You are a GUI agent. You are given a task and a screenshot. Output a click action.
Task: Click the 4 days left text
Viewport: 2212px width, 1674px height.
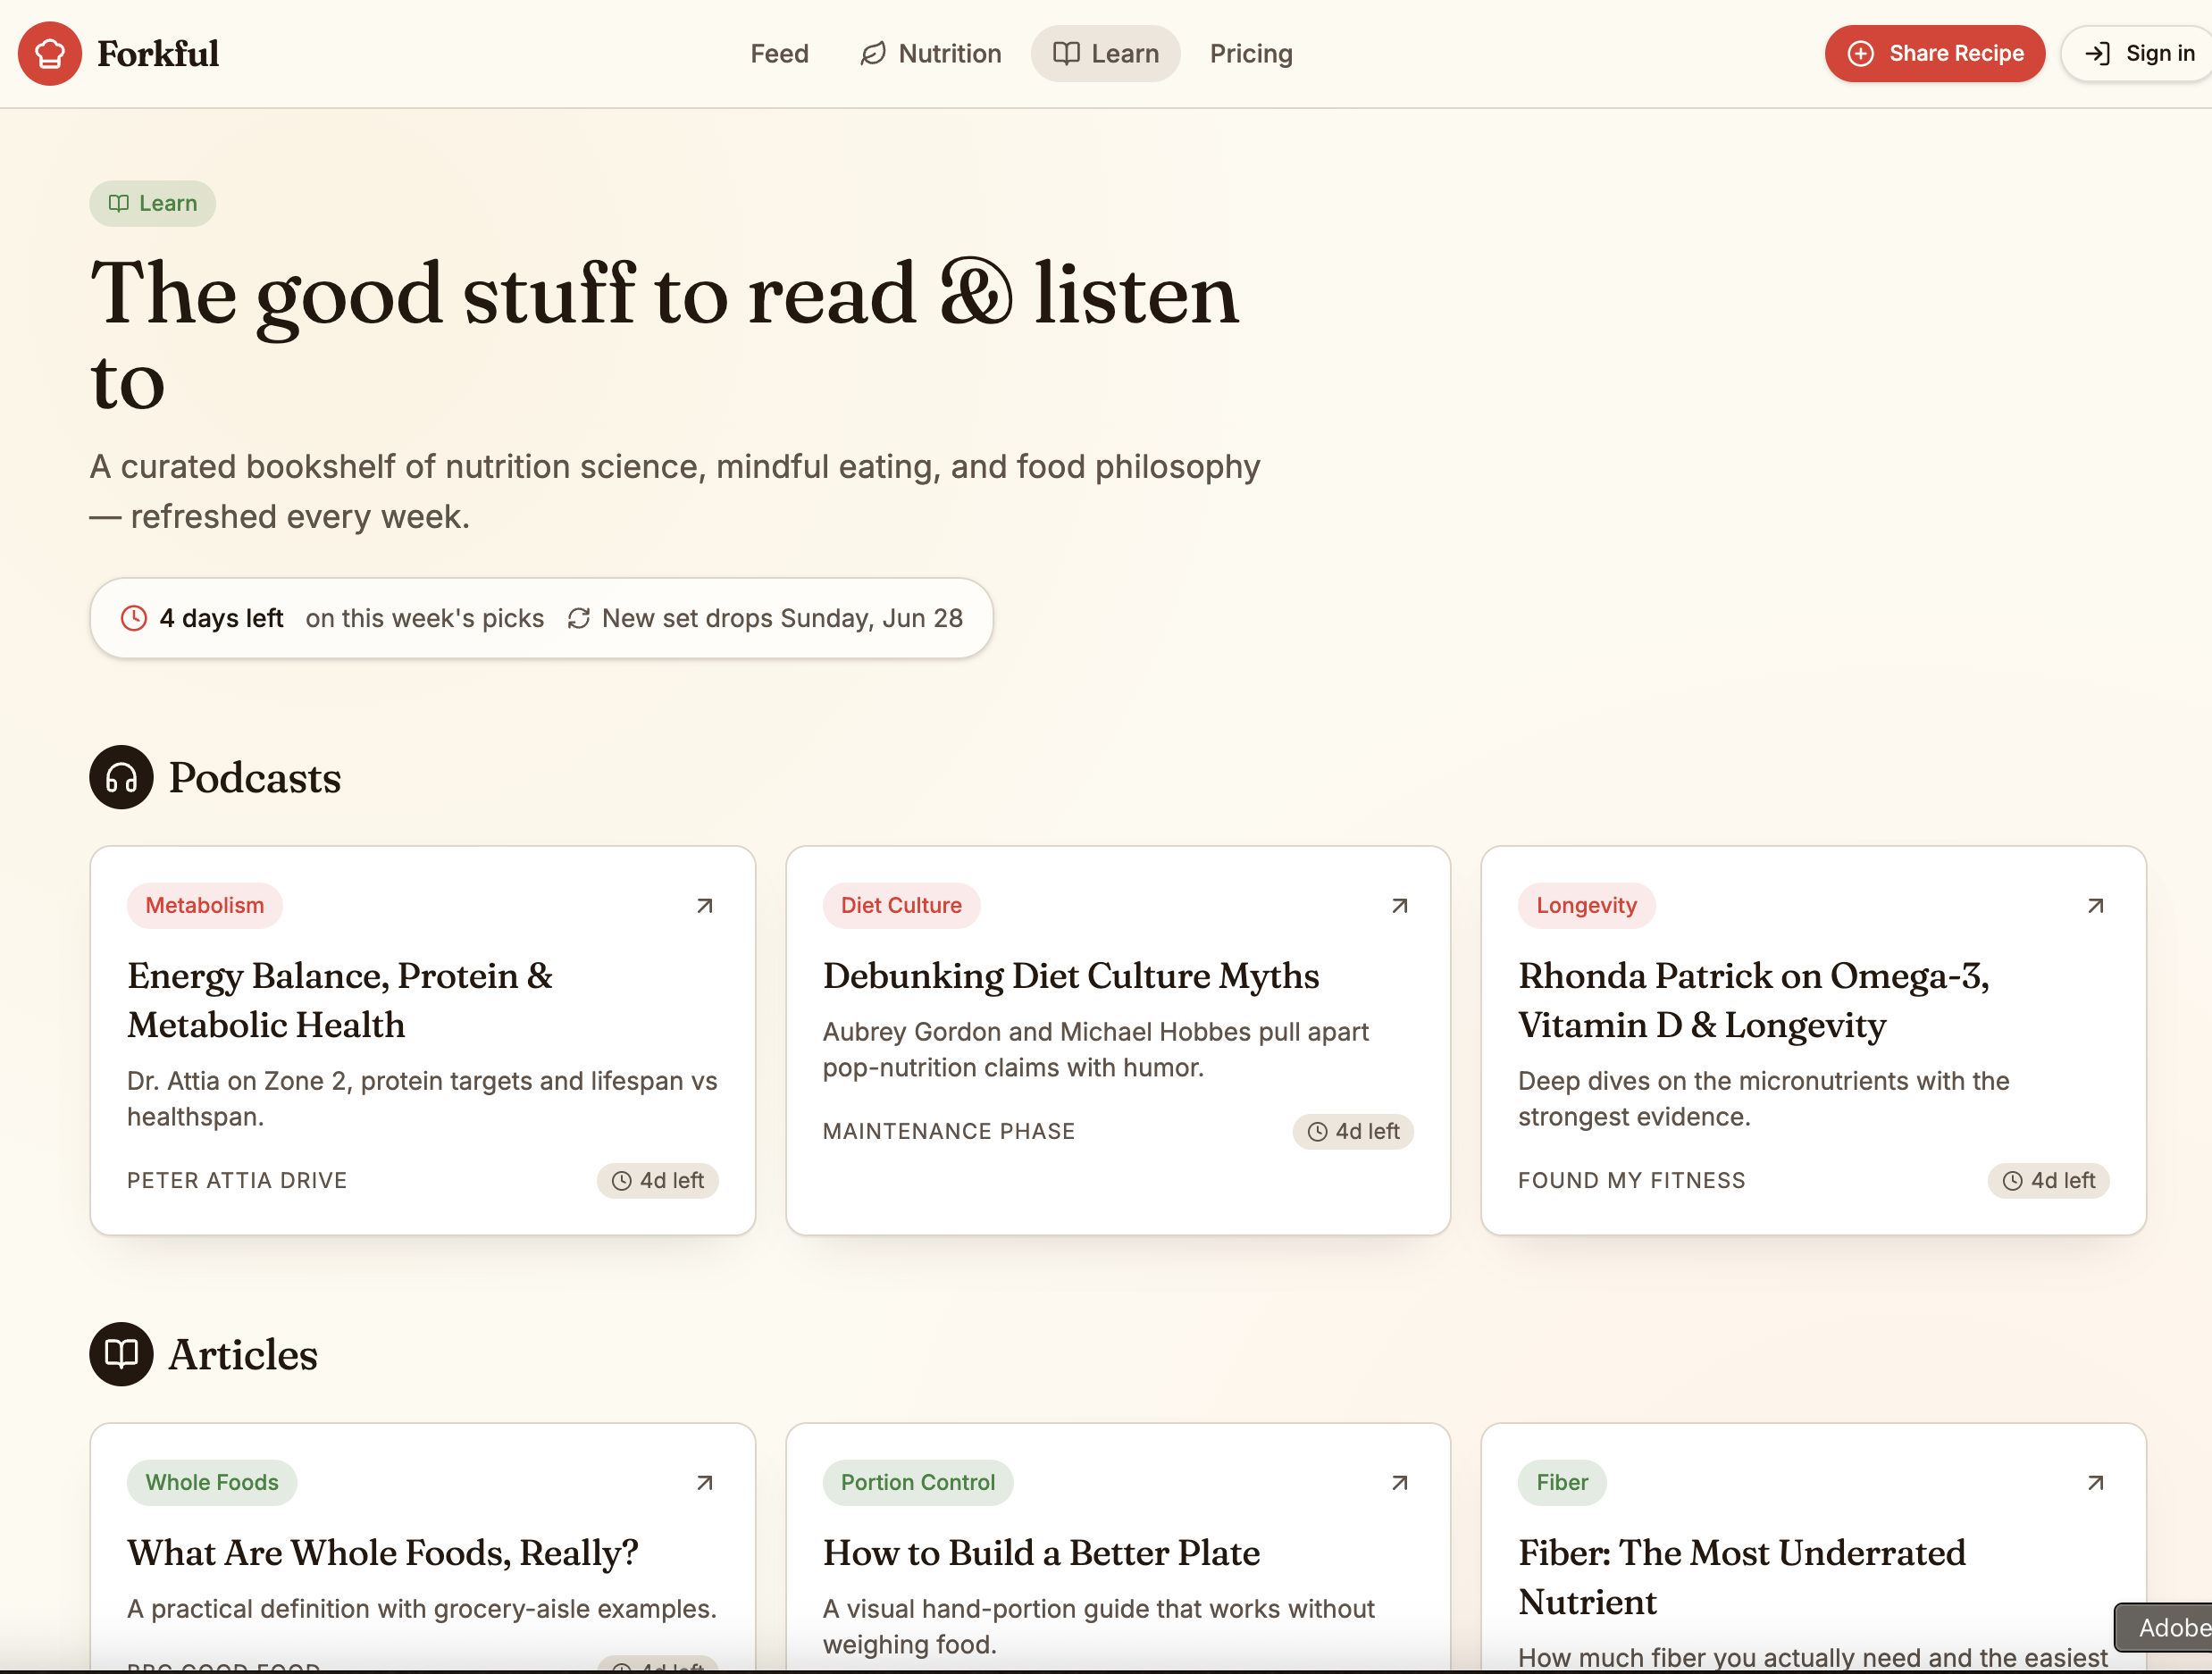pyautogui.click(x=221, y=618)
